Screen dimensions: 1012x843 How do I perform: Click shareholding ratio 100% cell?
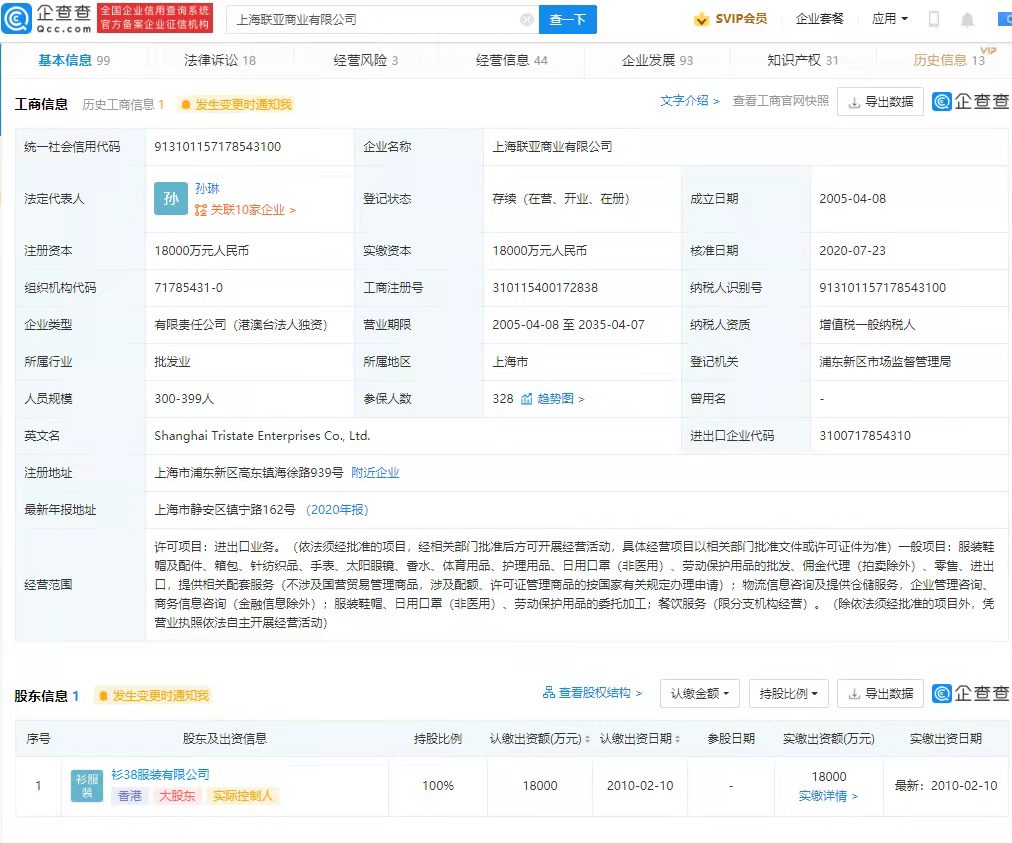pyautogui.click(x=438, y=786)
